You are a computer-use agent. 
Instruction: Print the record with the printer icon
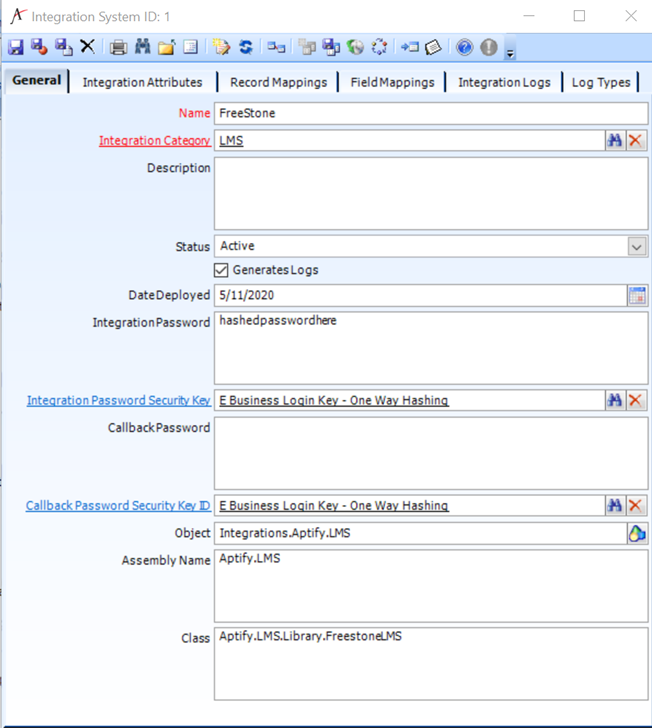pos(118,47)
